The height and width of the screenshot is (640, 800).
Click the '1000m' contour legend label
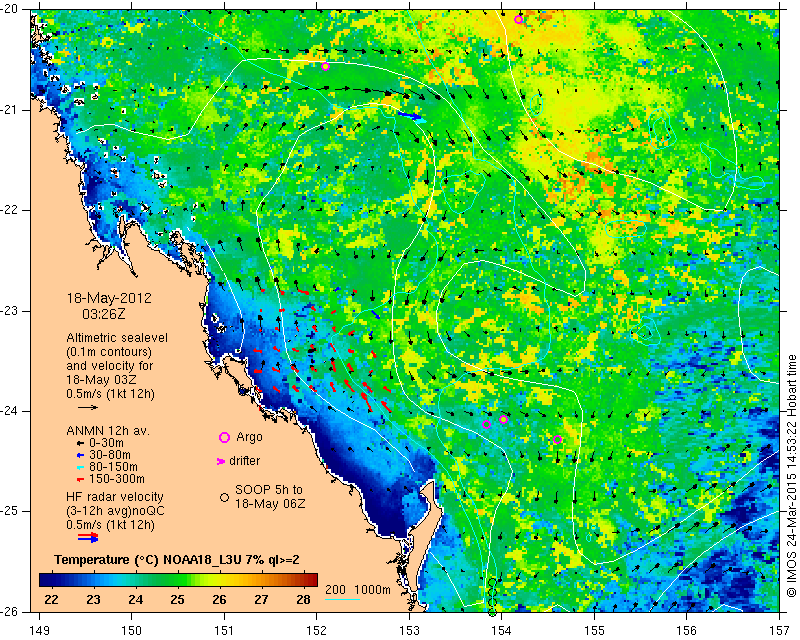[x=372, y=590]
